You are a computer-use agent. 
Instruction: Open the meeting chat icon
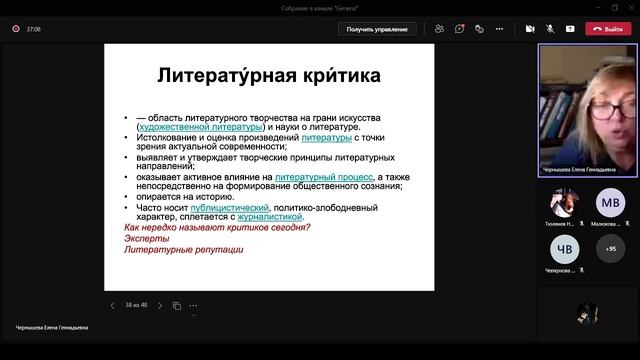[x=460, y=29]
